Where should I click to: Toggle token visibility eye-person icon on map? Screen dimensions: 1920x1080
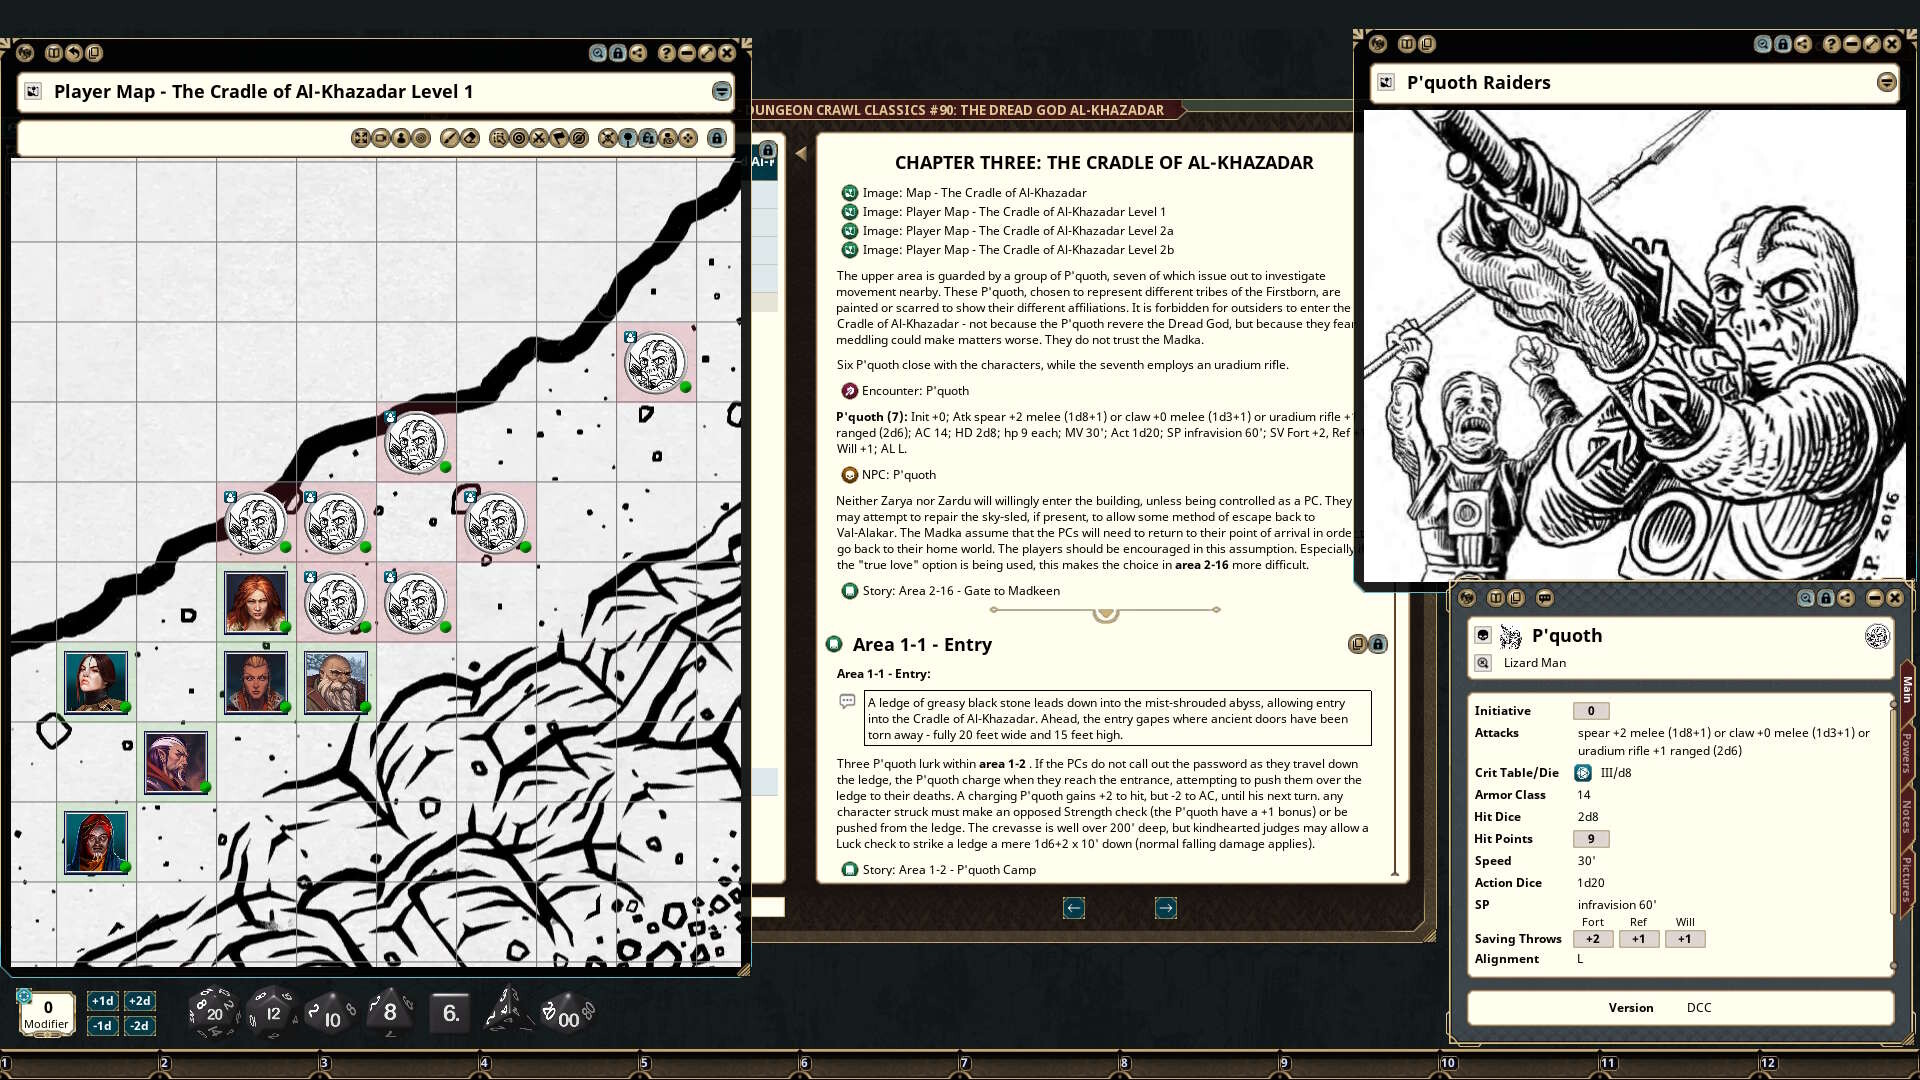point(667,138)
